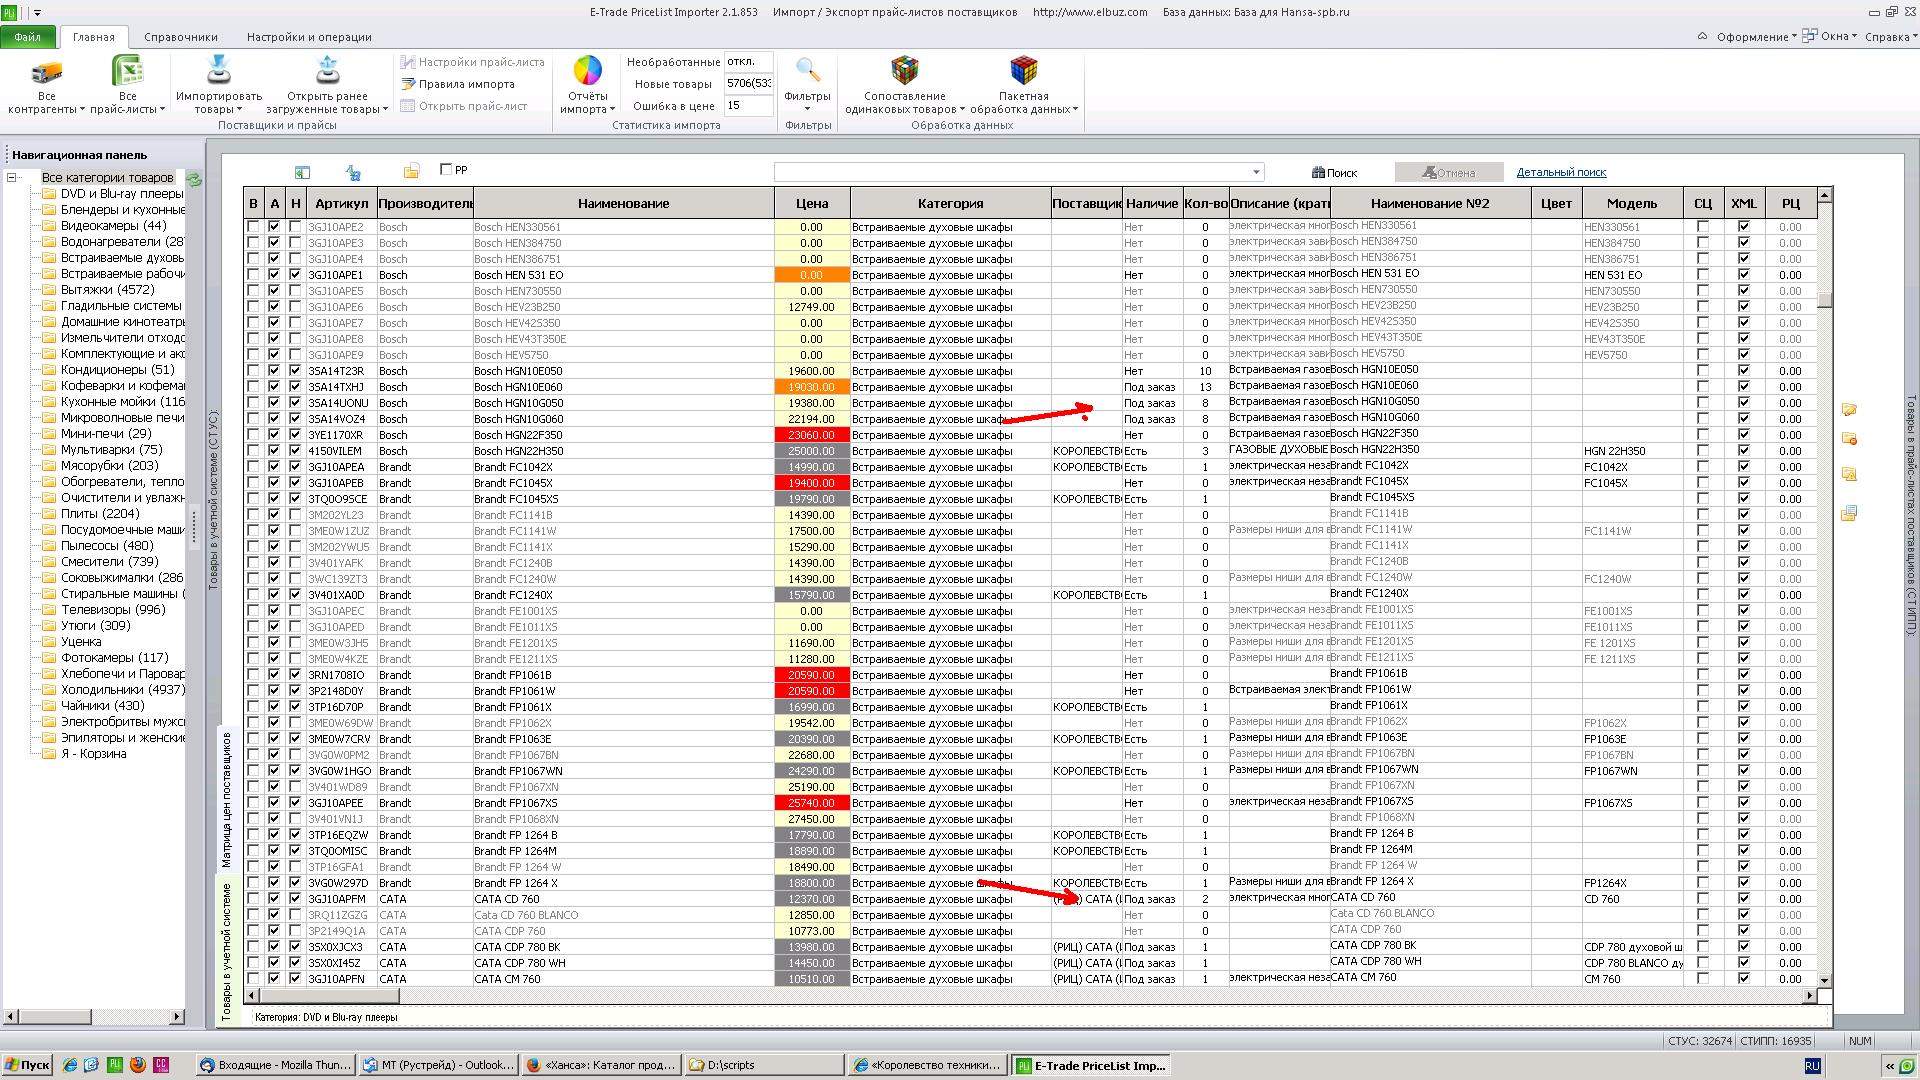Expand 'Все контрагенты' dropdown arrow
Viewport: 1920px width, 1080px height.
[84, 110]
